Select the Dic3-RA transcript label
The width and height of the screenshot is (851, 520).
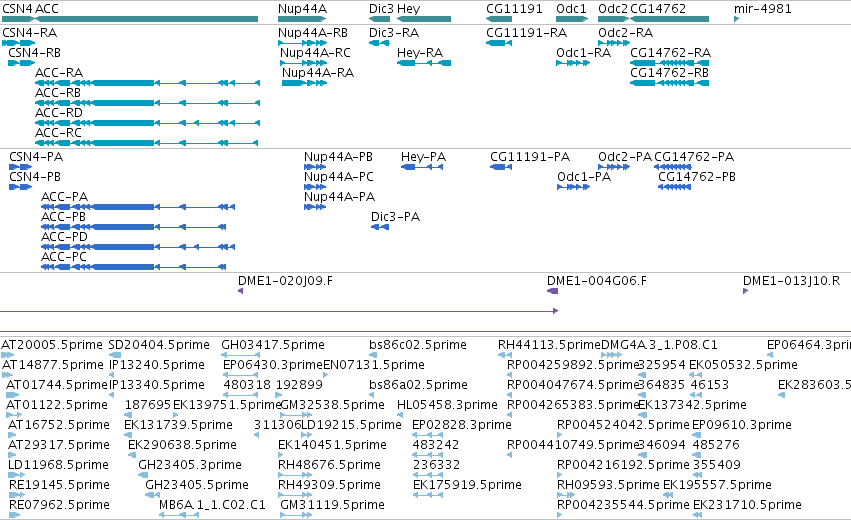click(394, 33)
